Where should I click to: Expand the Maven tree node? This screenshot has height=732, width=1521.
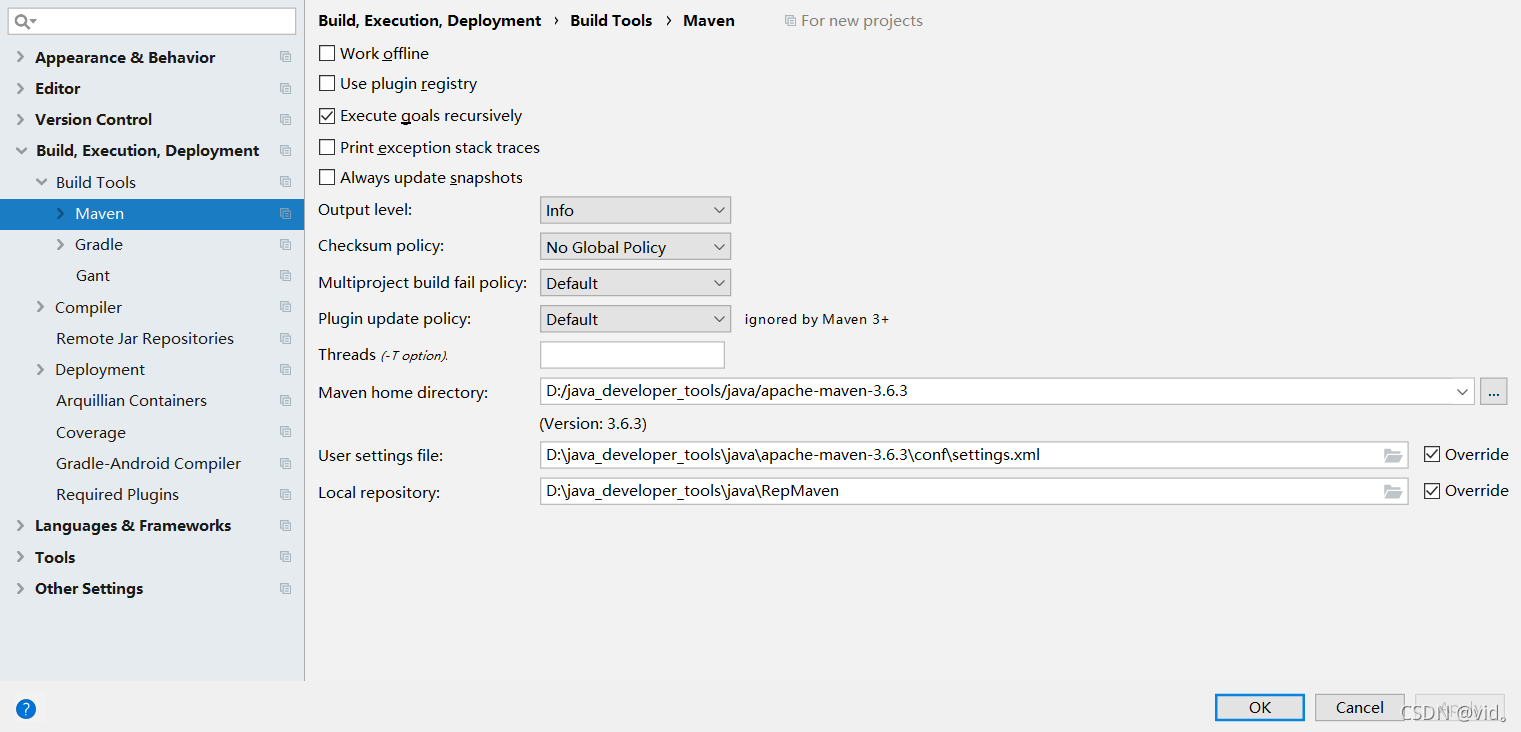point(60,213)
